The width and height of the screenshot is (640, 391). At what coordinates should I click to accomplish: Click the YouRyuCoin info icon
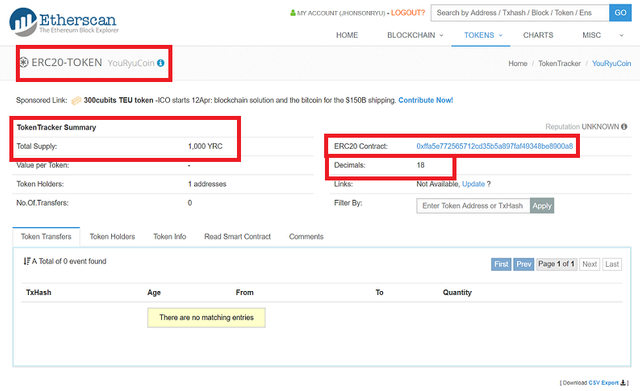(161, 63)
